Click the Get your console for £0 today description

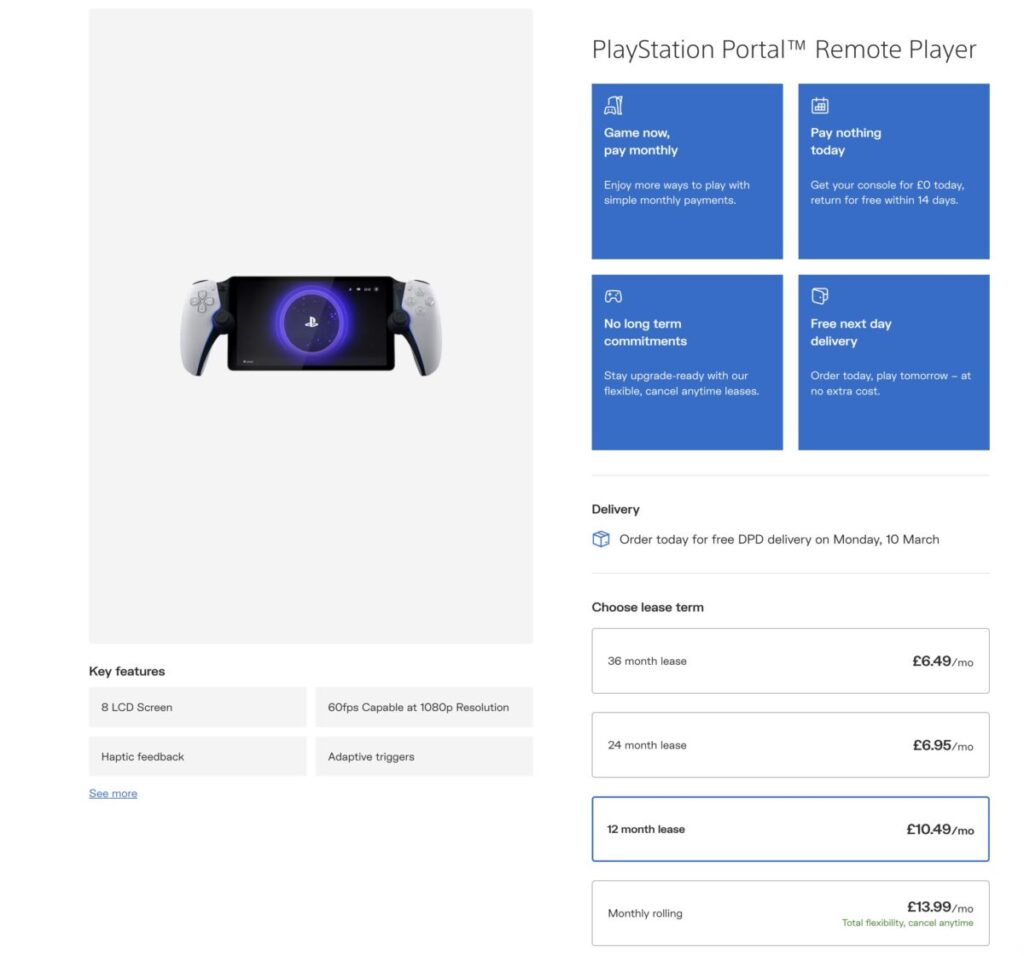888,193
